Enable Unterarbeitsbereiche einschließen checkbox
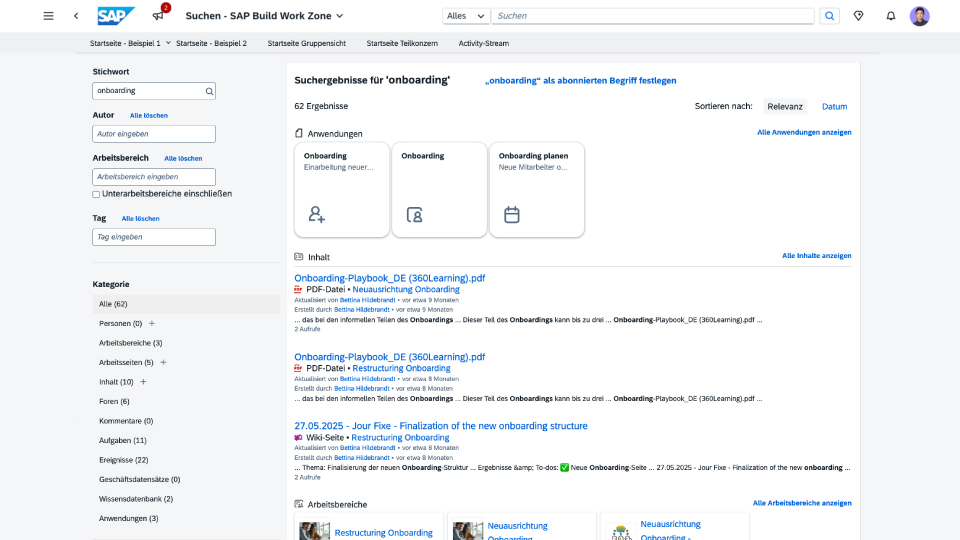Screen dimensions: 960x540 (96, 194)
